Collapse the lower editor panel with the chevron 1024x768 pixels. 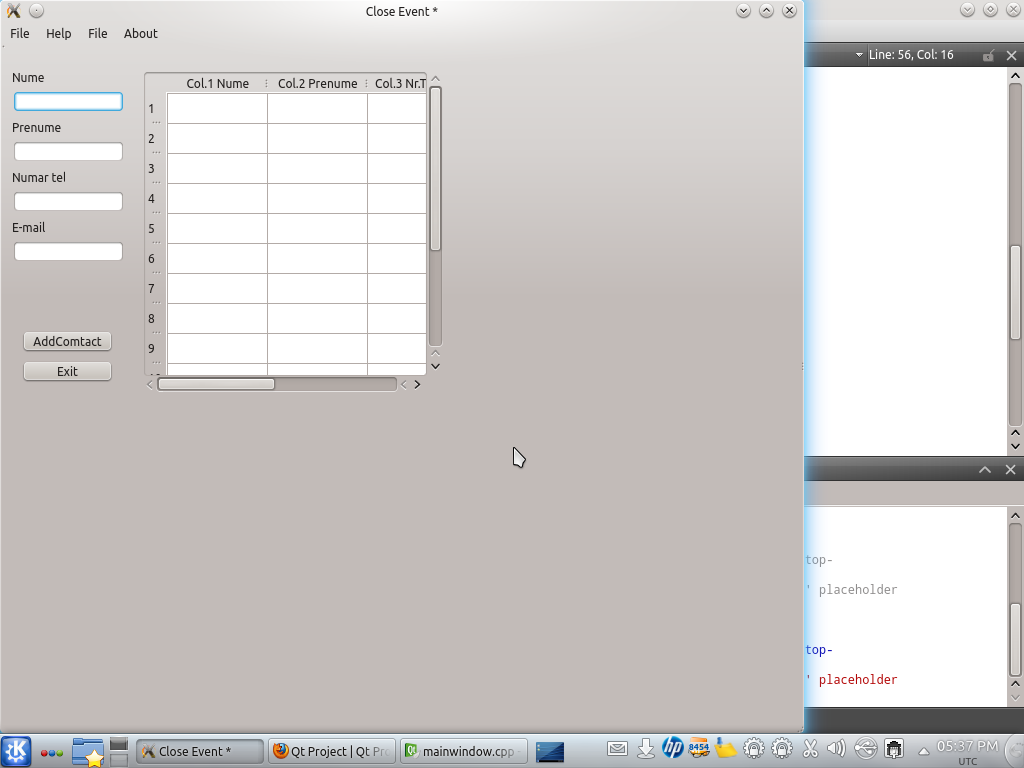pos(985,469)
